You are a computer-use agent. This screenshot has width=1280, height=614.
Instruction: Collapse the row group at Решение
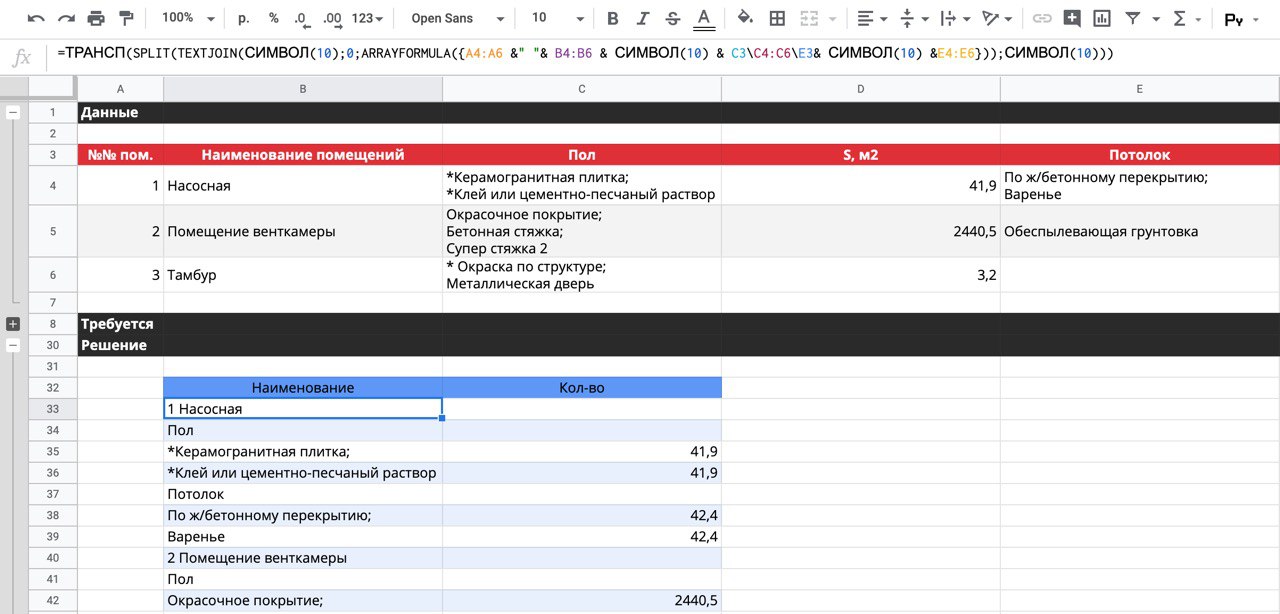pyautogui.click(x=13, y=345)
